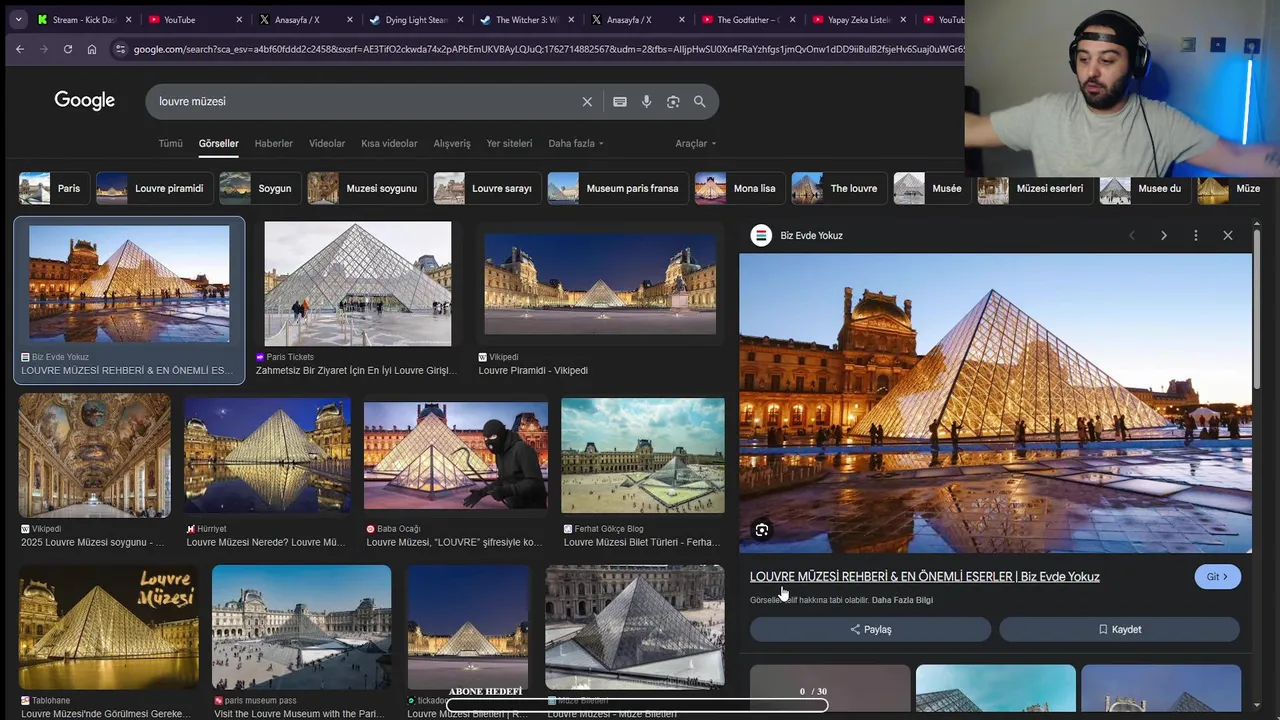This screenshot has width=1280, height=720.
Task: Open the browser tab search dropdown arrow
Action: [x=18, y=19]
